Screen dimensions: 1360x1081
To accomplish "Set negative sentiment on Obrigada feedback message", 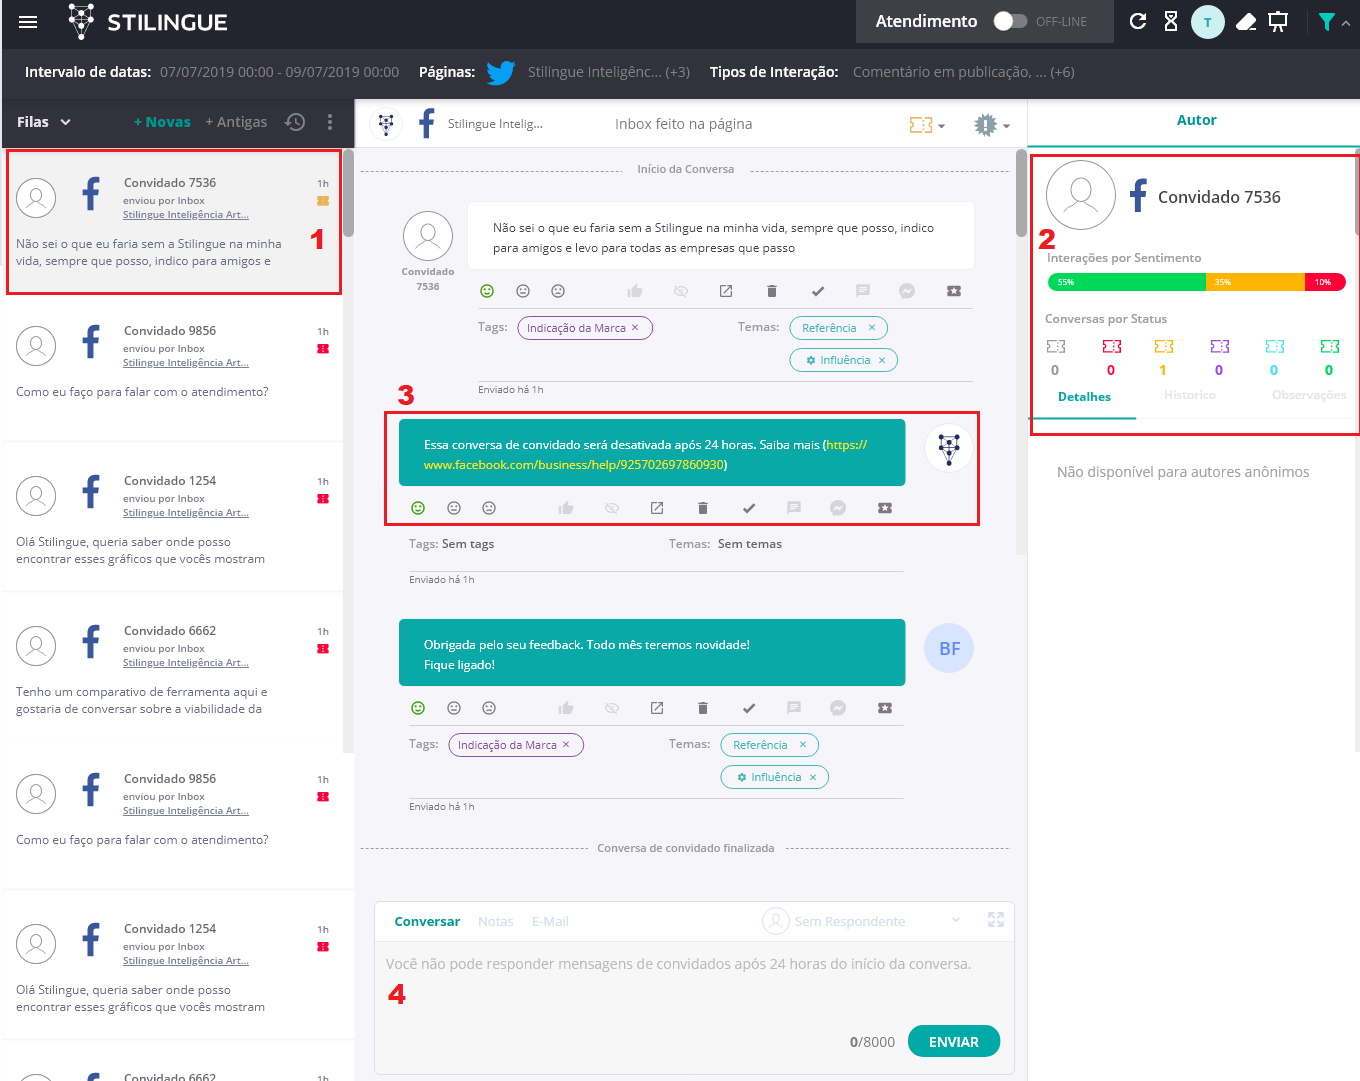I will click(x=489, y=708).
